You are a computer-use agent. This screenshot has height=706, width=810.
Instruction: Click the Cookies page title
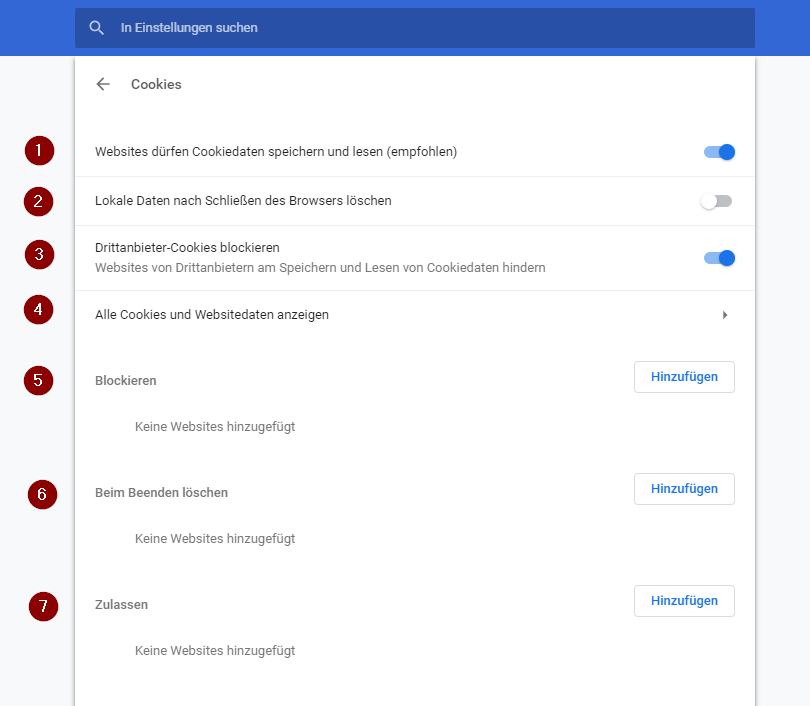tap(156, 84)
